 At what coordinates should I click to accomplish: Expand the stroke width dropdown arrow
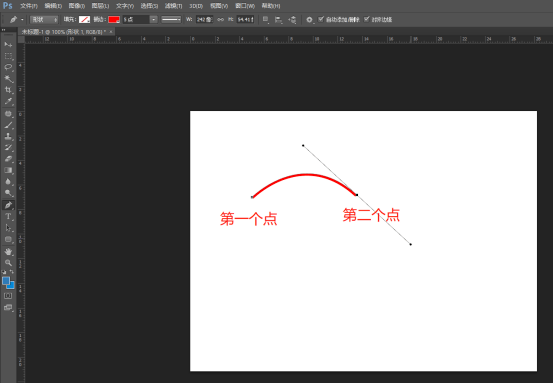[154, 19]
